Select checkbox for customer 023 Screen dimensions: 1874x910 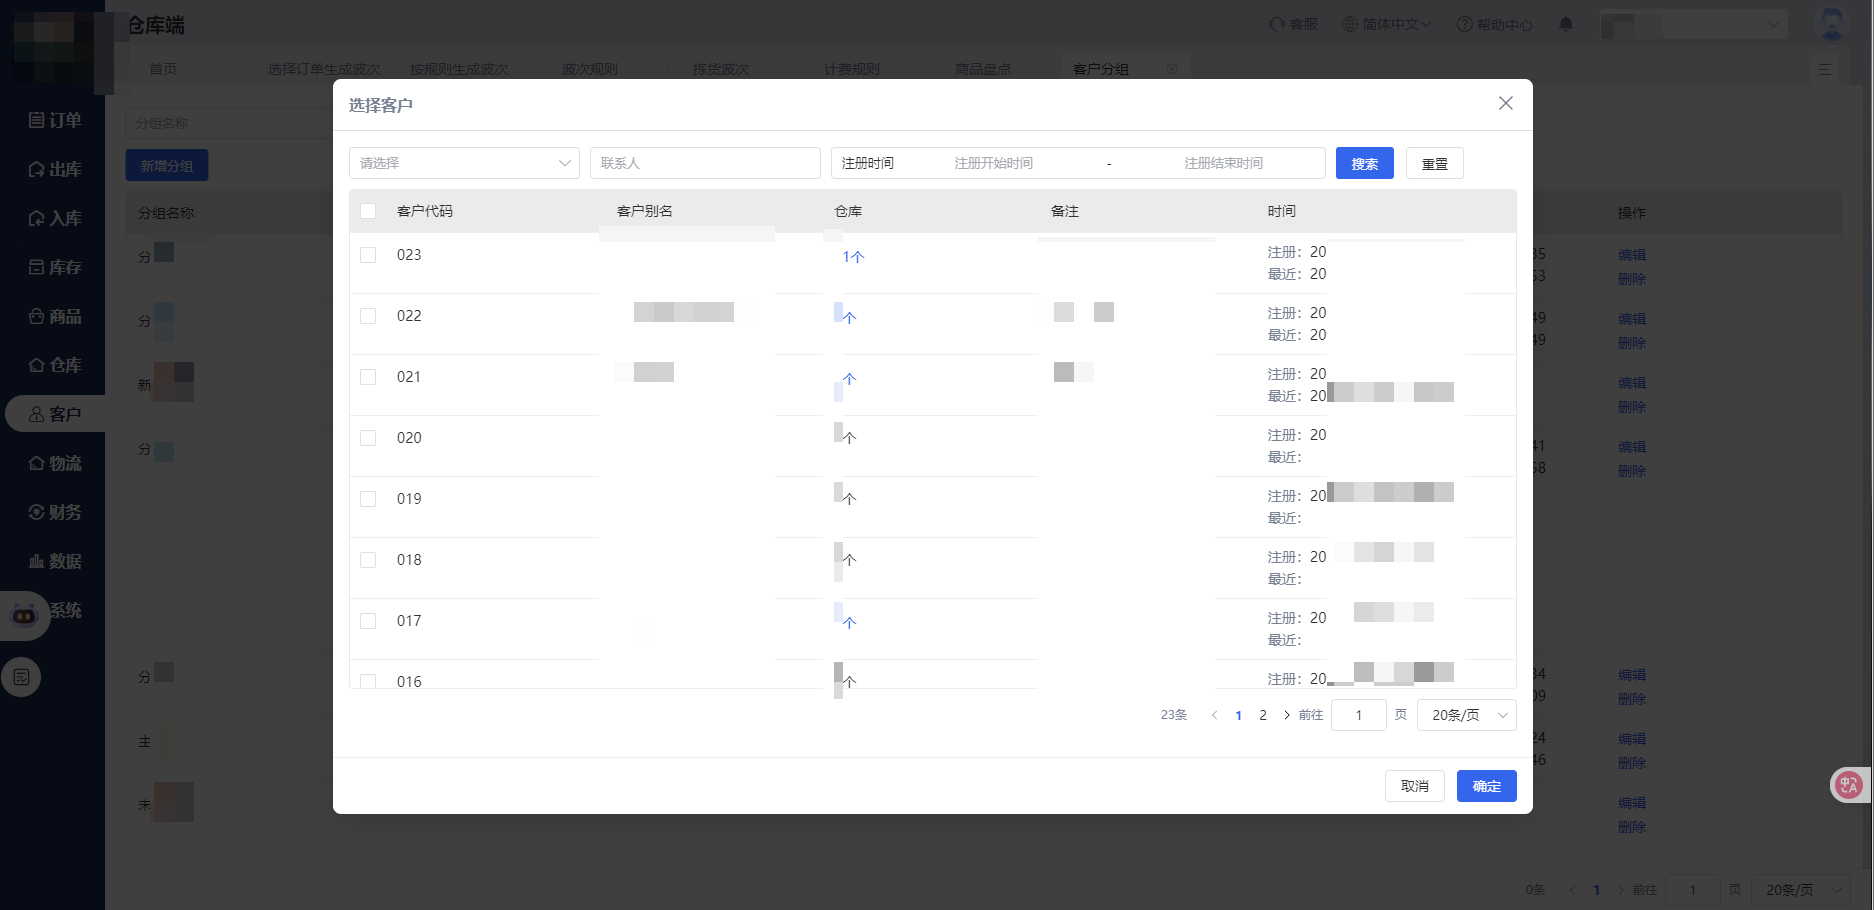pos(368,255)
